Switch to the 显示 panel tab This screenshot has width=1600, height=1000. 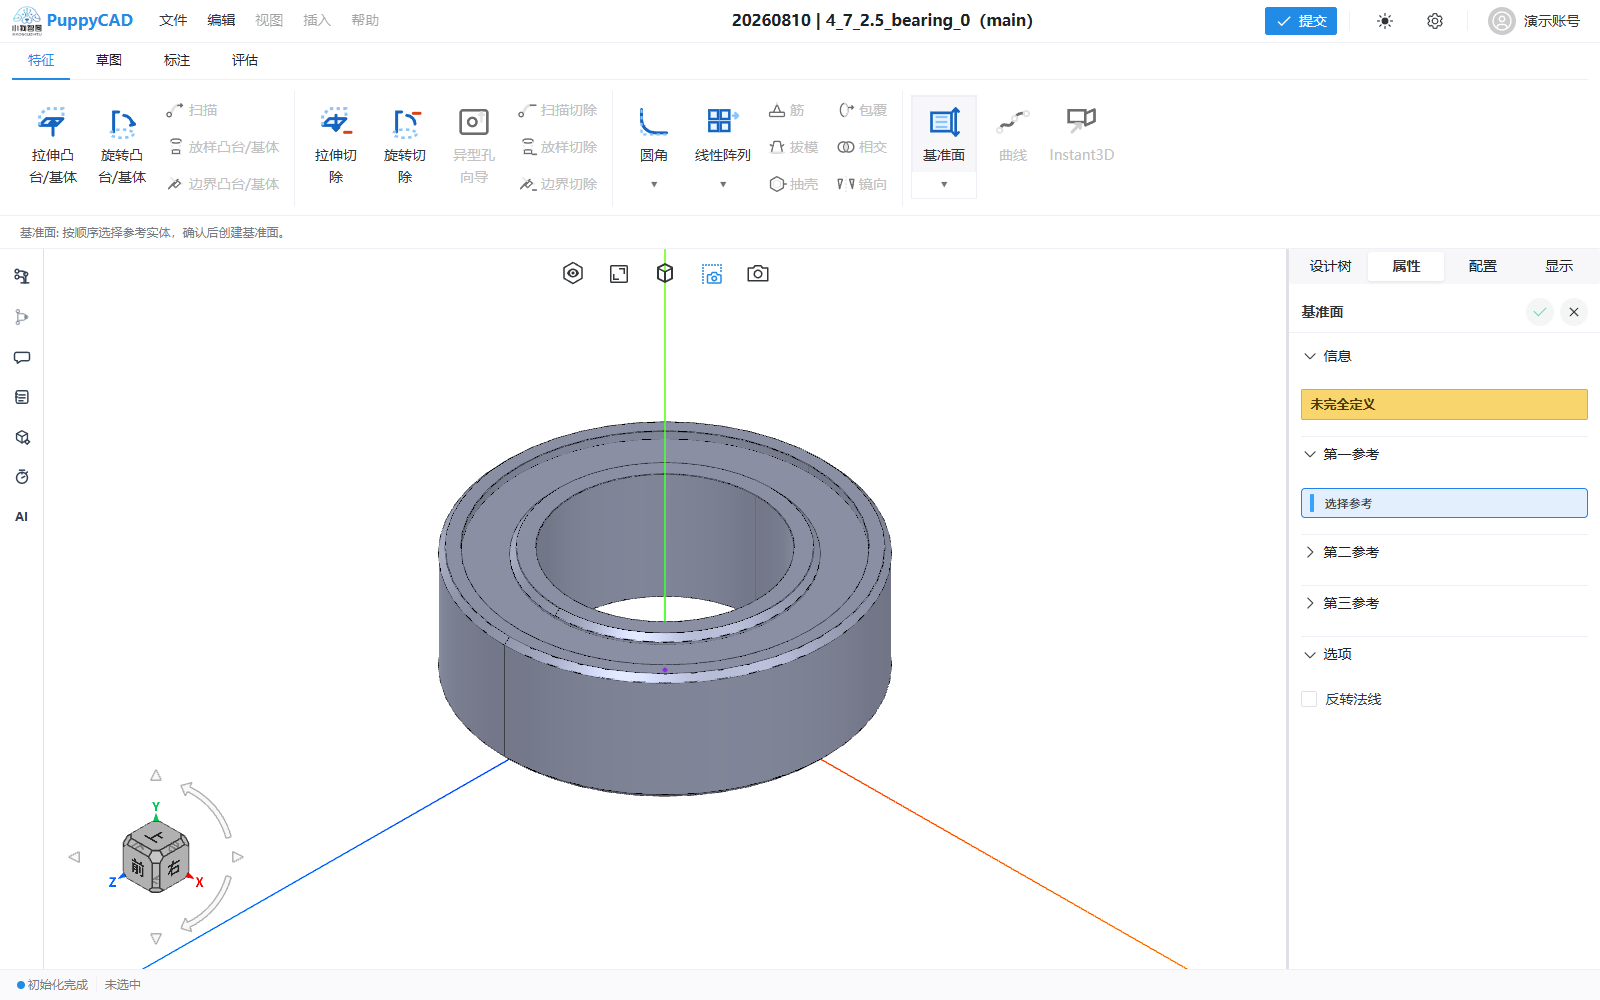1559,266
